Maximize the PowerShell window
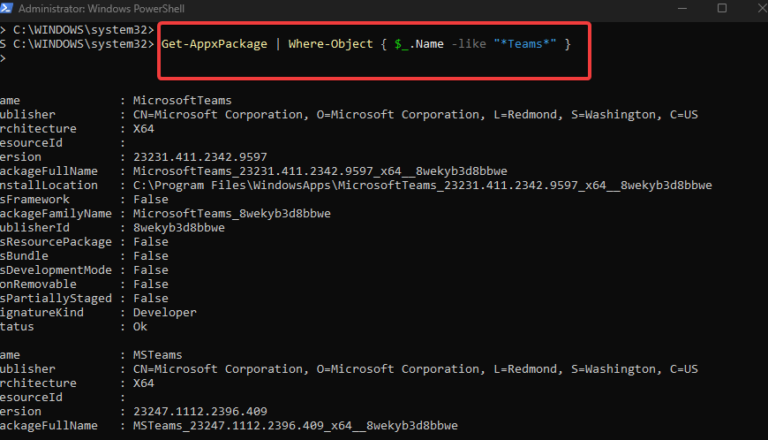The image size is (768, 440). coord(722,8)
